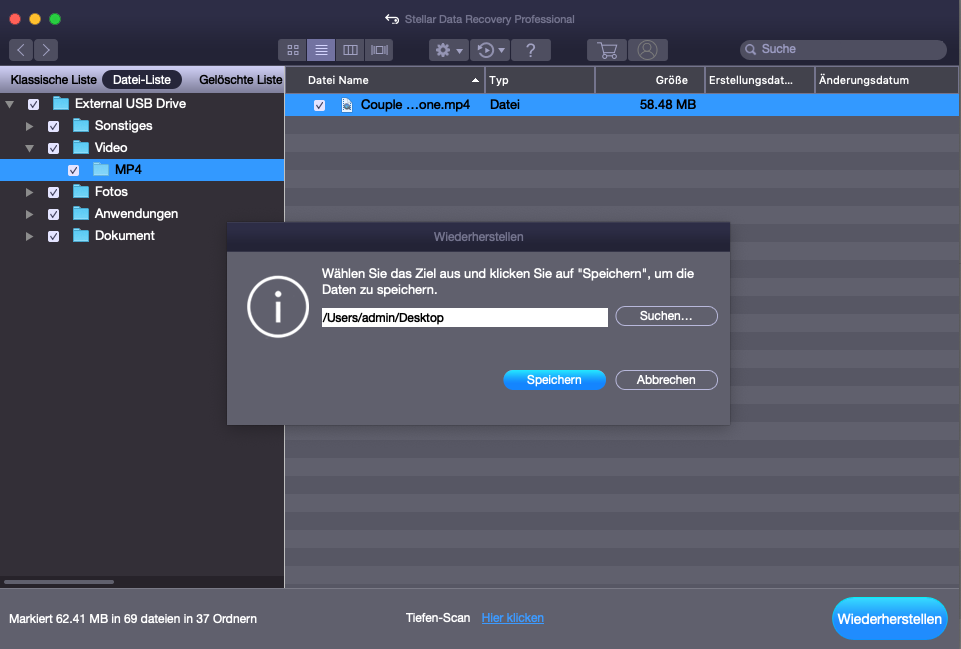
Task: Click the back navigation arrow
Action: tap(21, 50)
